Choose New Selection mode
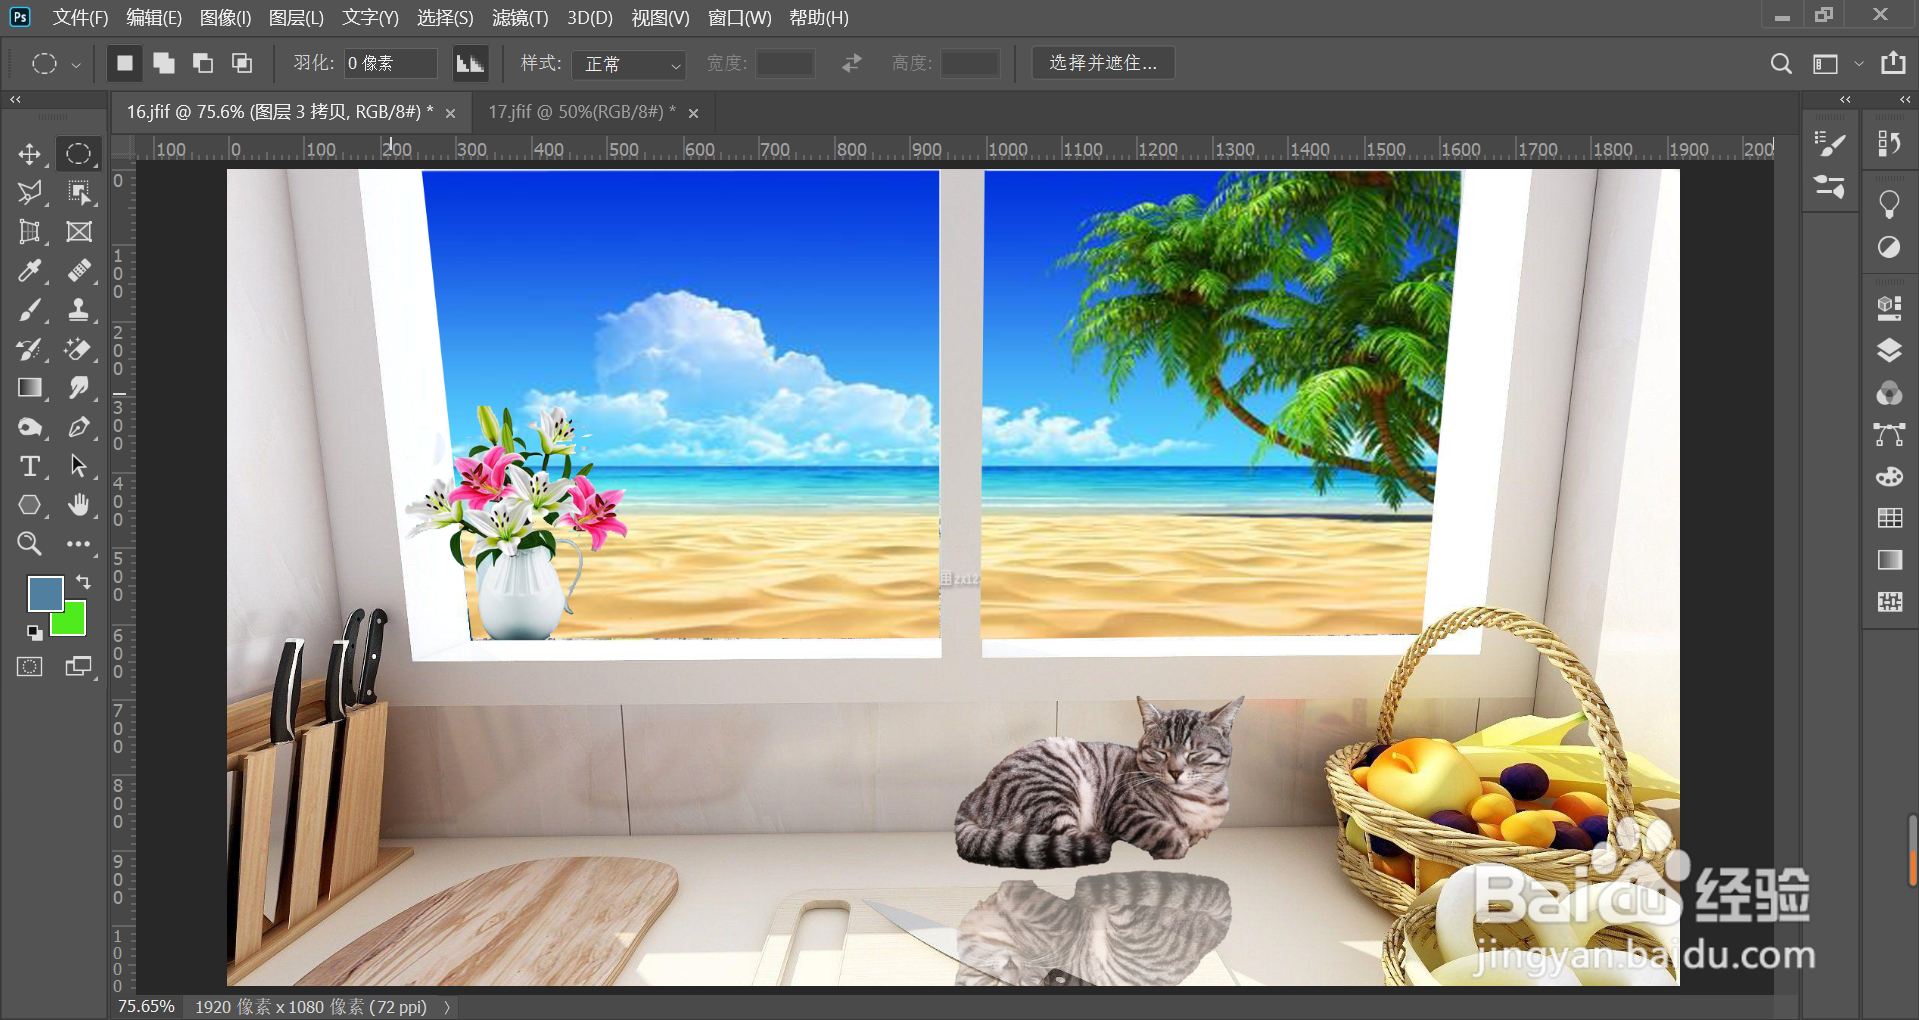Image resolution: width=1919 pixels, height=1020 pixels. coord(125,63)
